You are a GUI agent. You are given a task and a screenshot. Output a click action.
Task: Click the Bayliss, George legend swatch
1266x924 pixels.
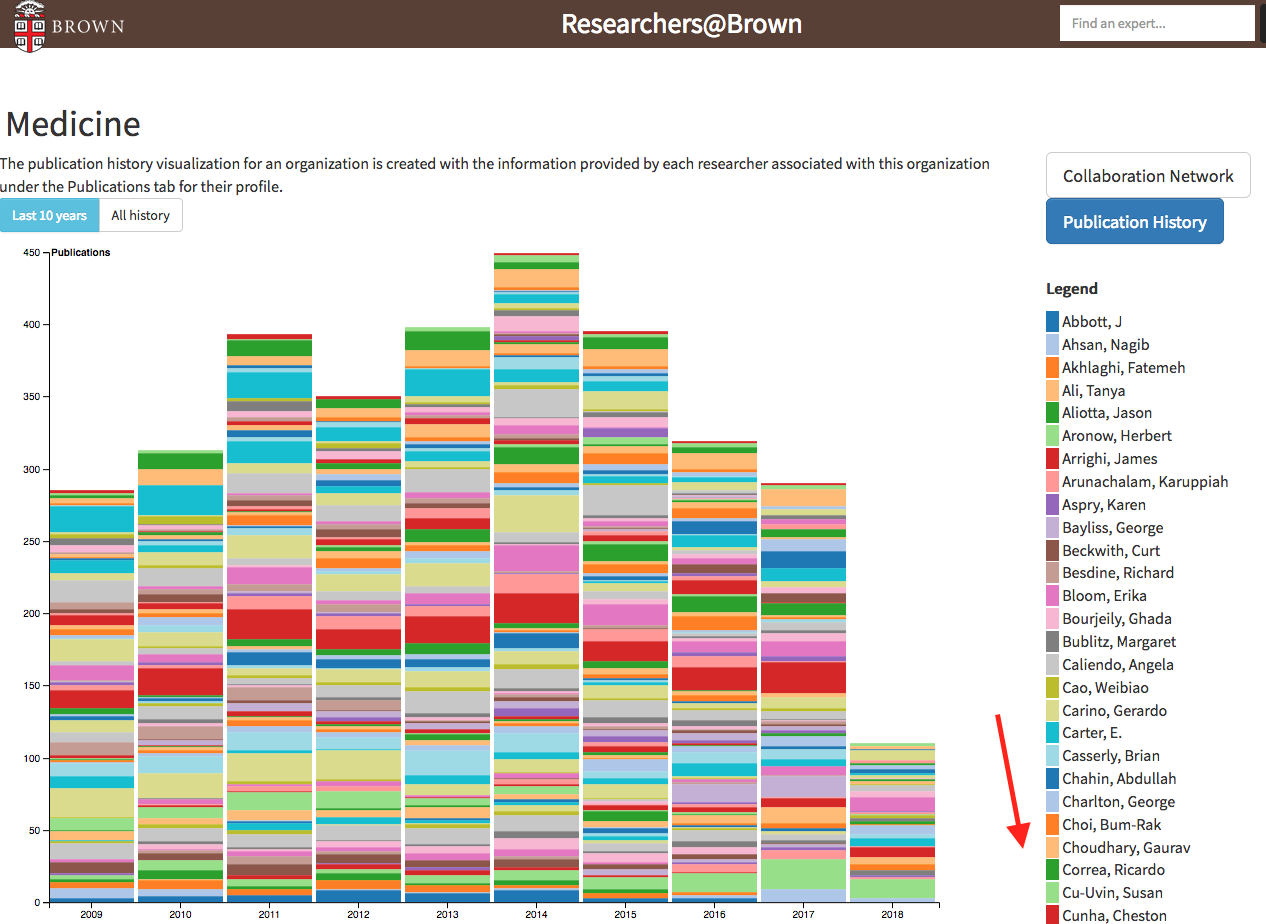pyautogui.click(x=1052, y=528)
